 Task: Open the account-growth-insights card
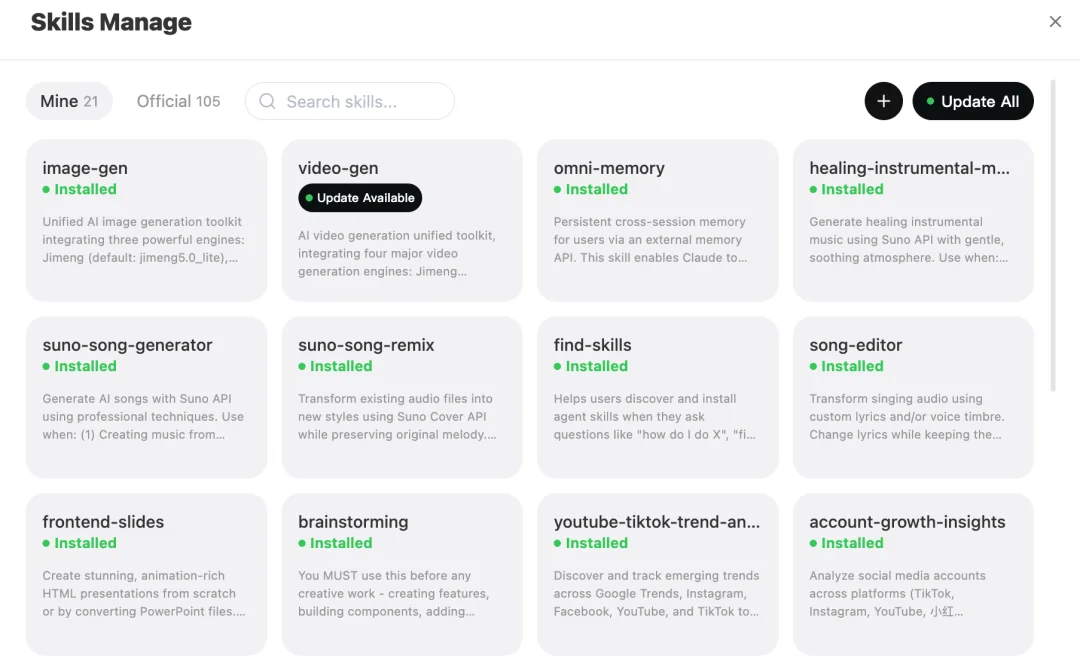pyautogui.click(x=913, y=574)
